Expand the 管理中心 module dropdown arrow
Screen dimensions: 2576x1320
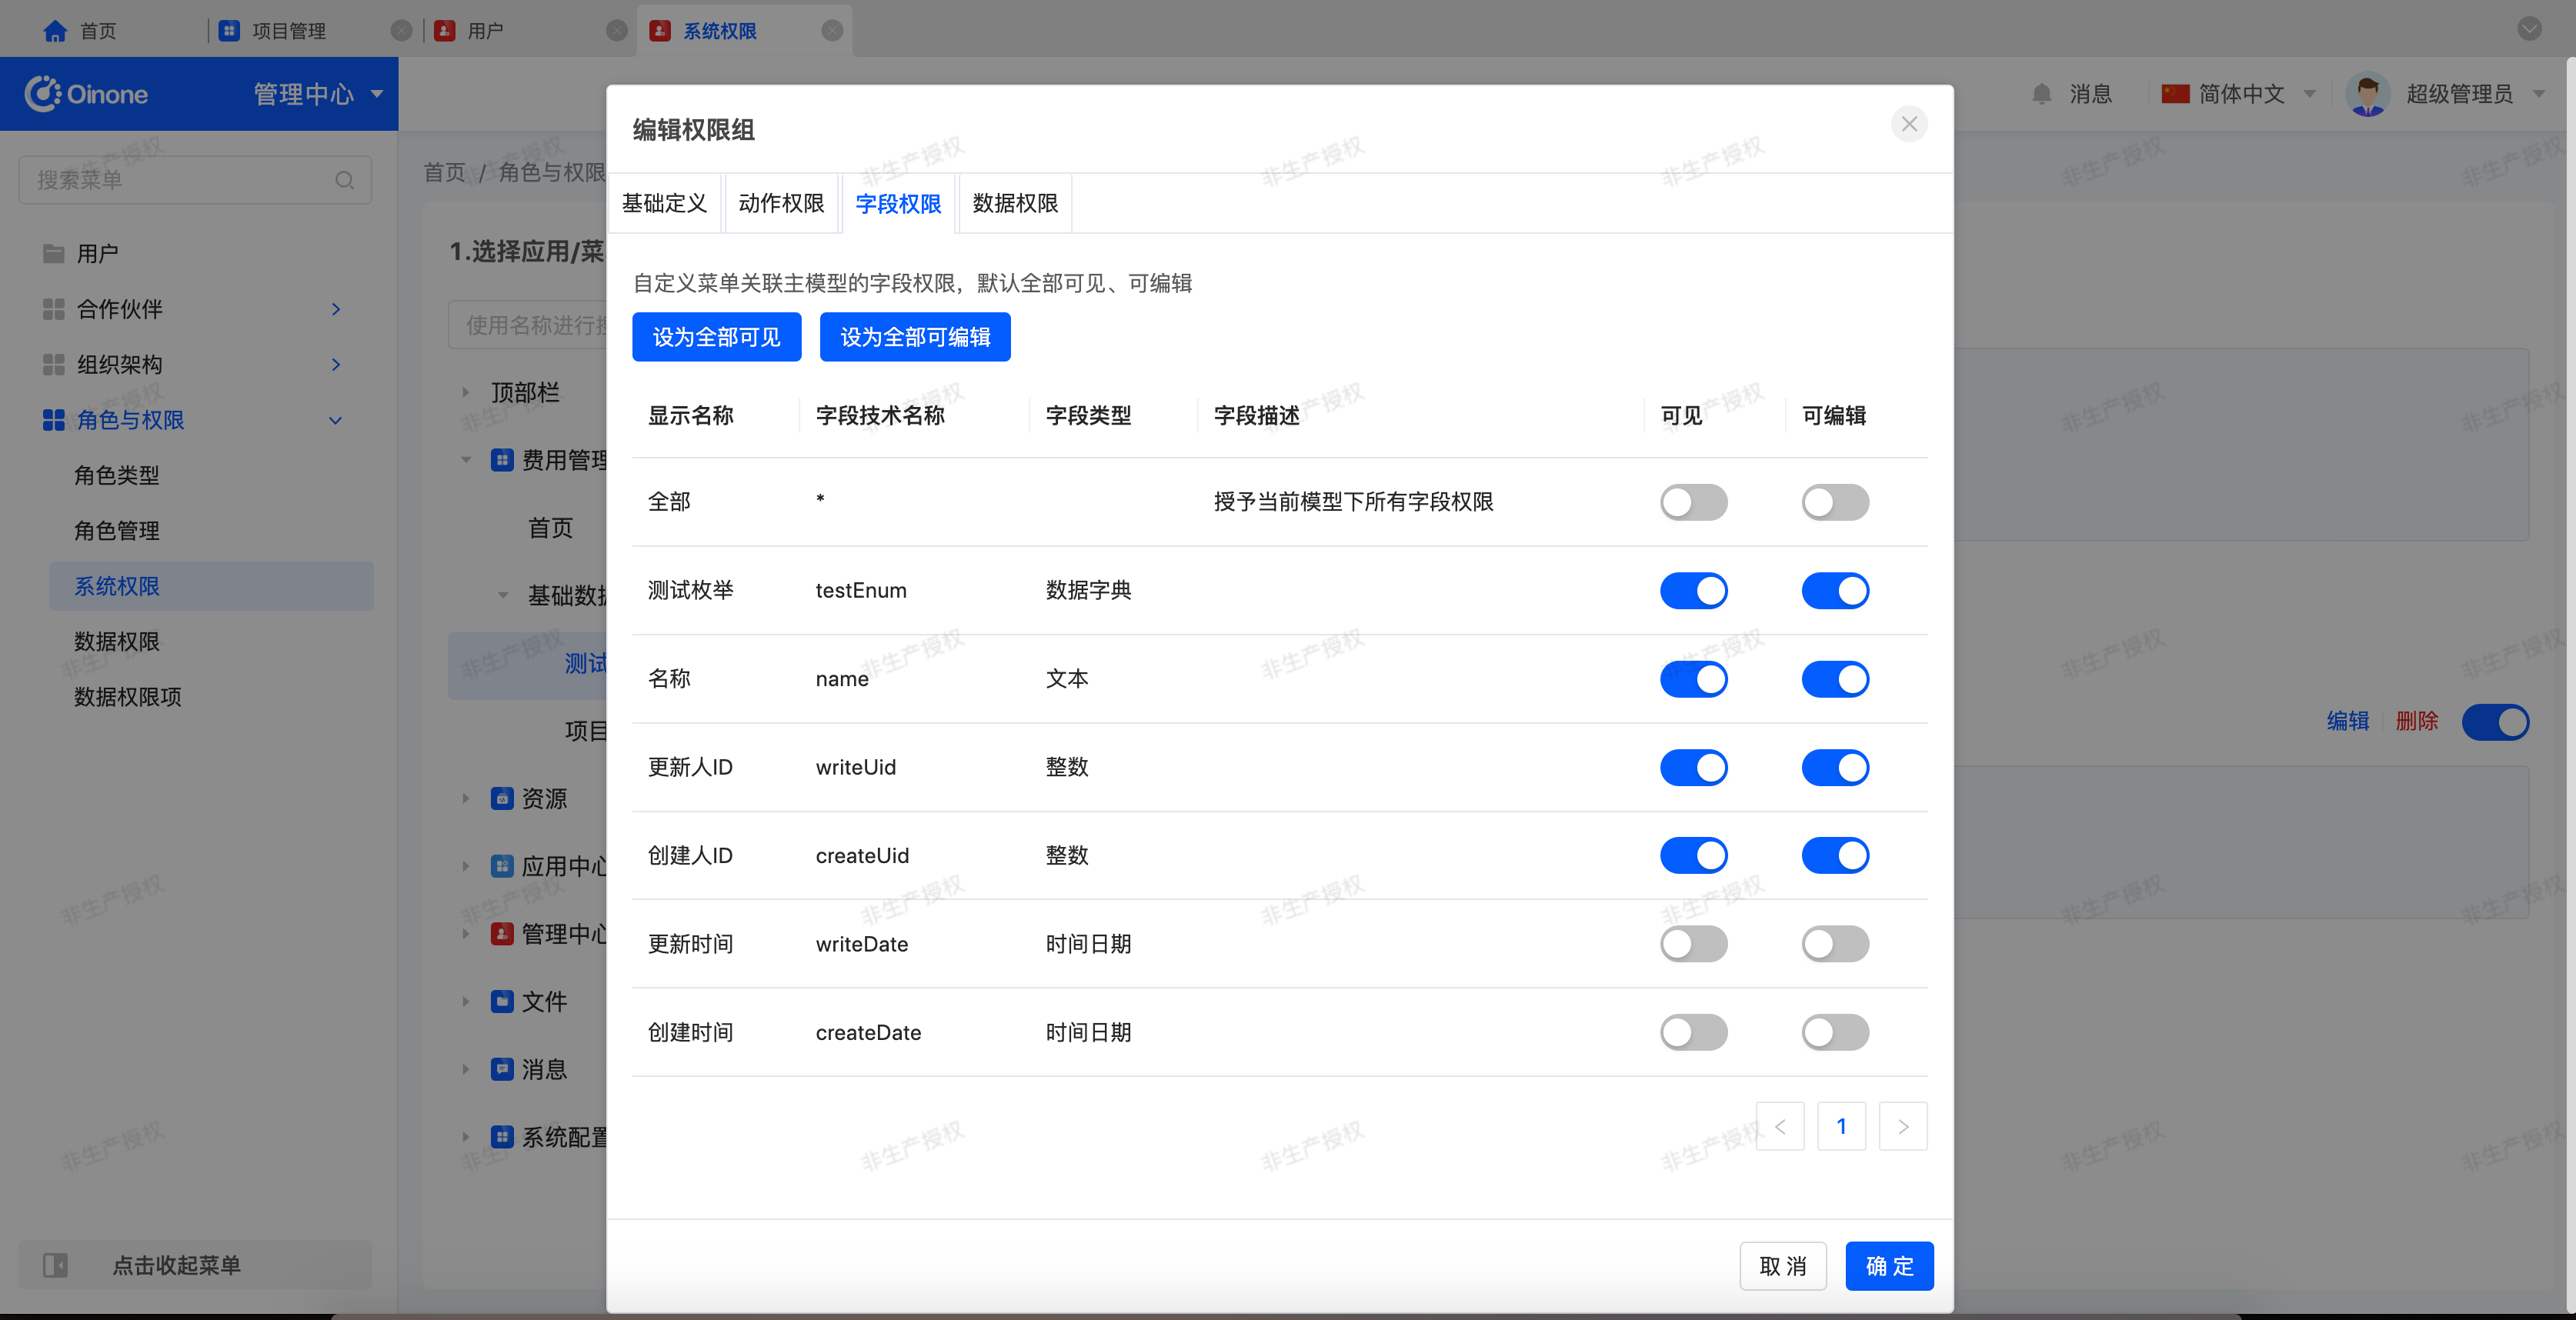point(377,94)
